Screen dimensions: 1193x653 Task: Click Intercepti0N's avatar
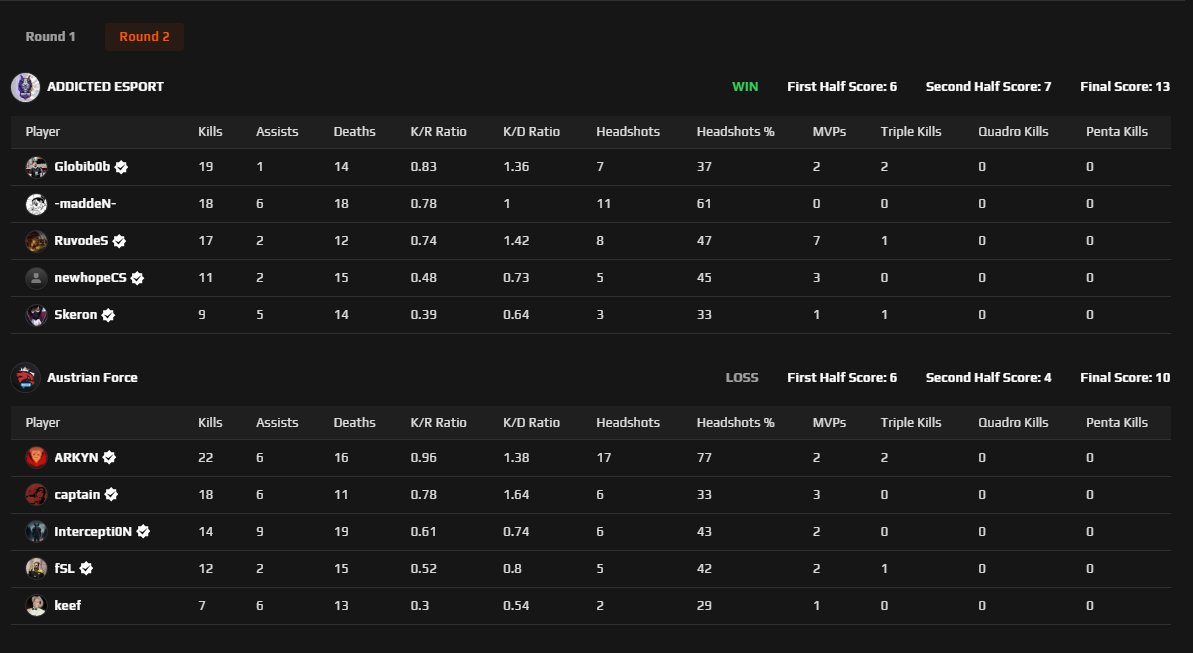[36, 531]
